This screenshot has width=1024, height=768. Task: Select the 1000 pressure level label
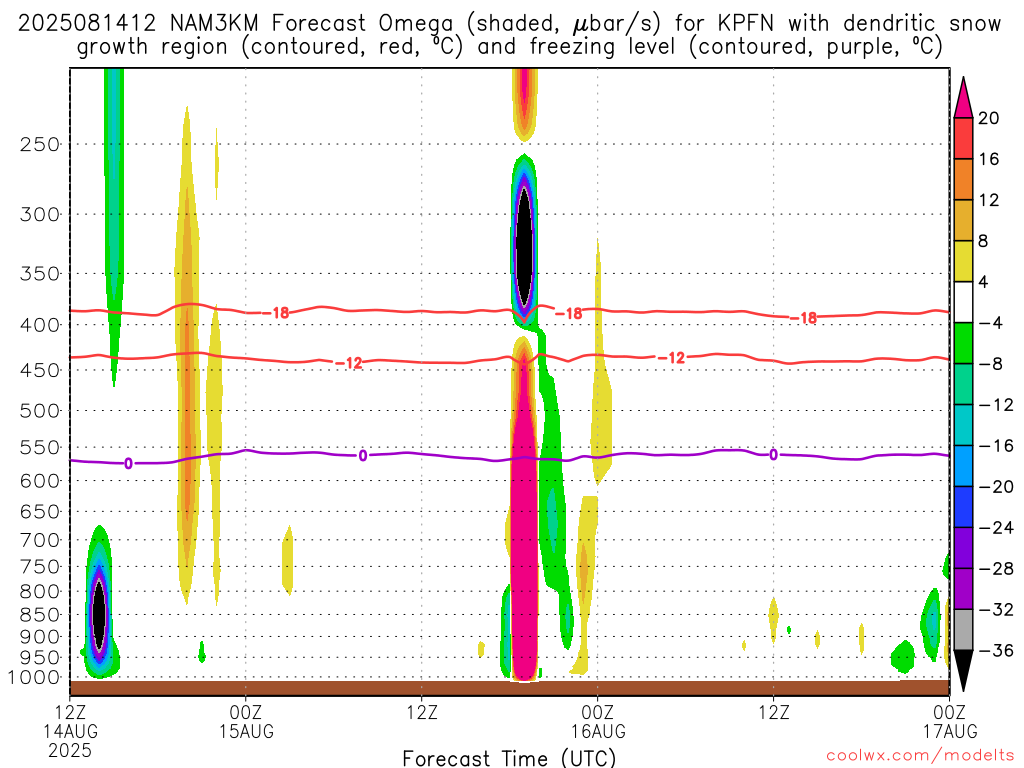tap(35, 678)
